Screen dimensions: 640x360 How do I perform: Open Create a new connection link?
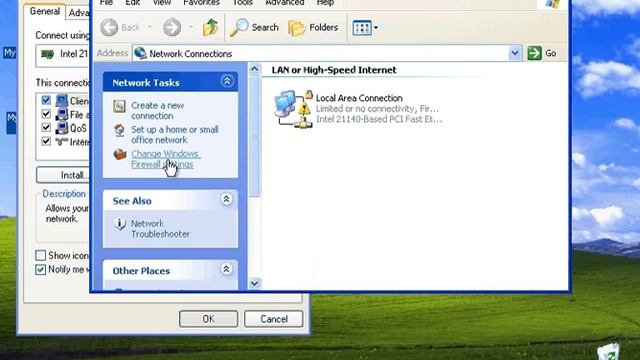(157, 111)
